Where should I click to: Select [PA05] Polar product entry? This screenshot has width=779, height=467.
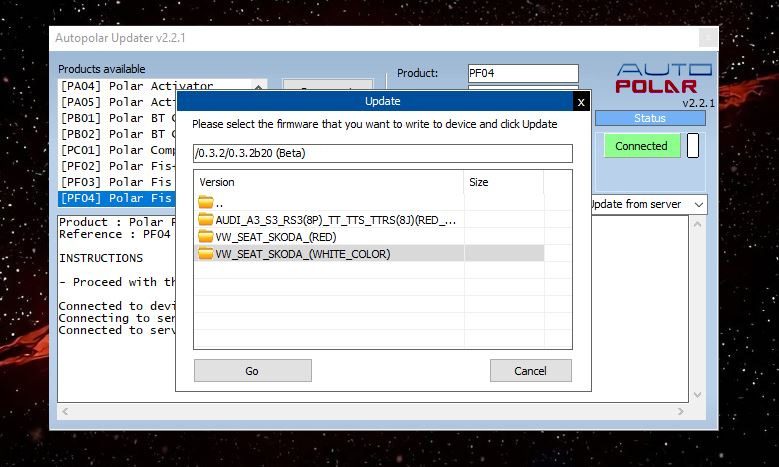pos(117,102)
